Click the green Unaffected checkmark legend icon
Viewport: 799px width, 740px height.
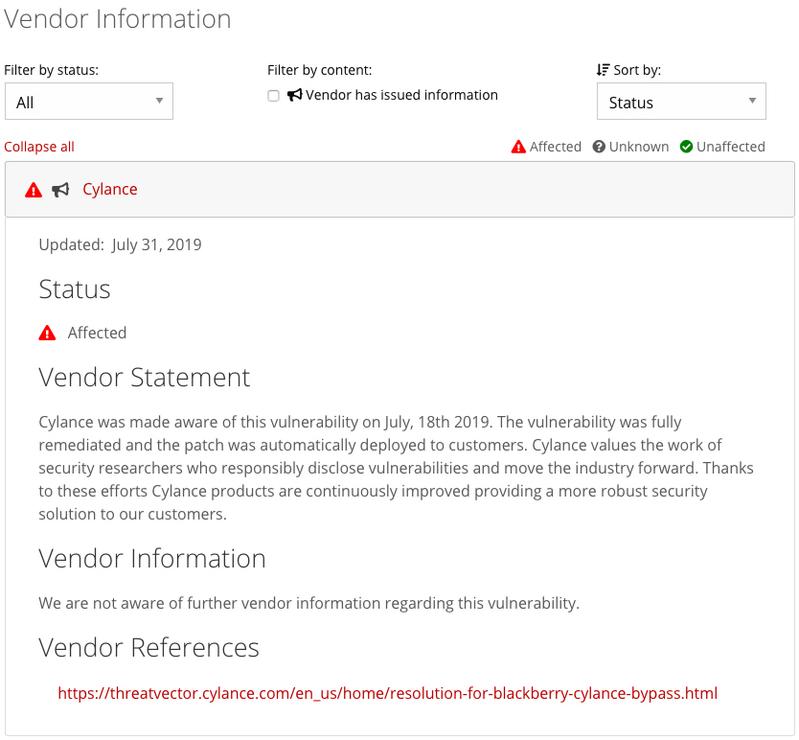[x=686, y=147]
